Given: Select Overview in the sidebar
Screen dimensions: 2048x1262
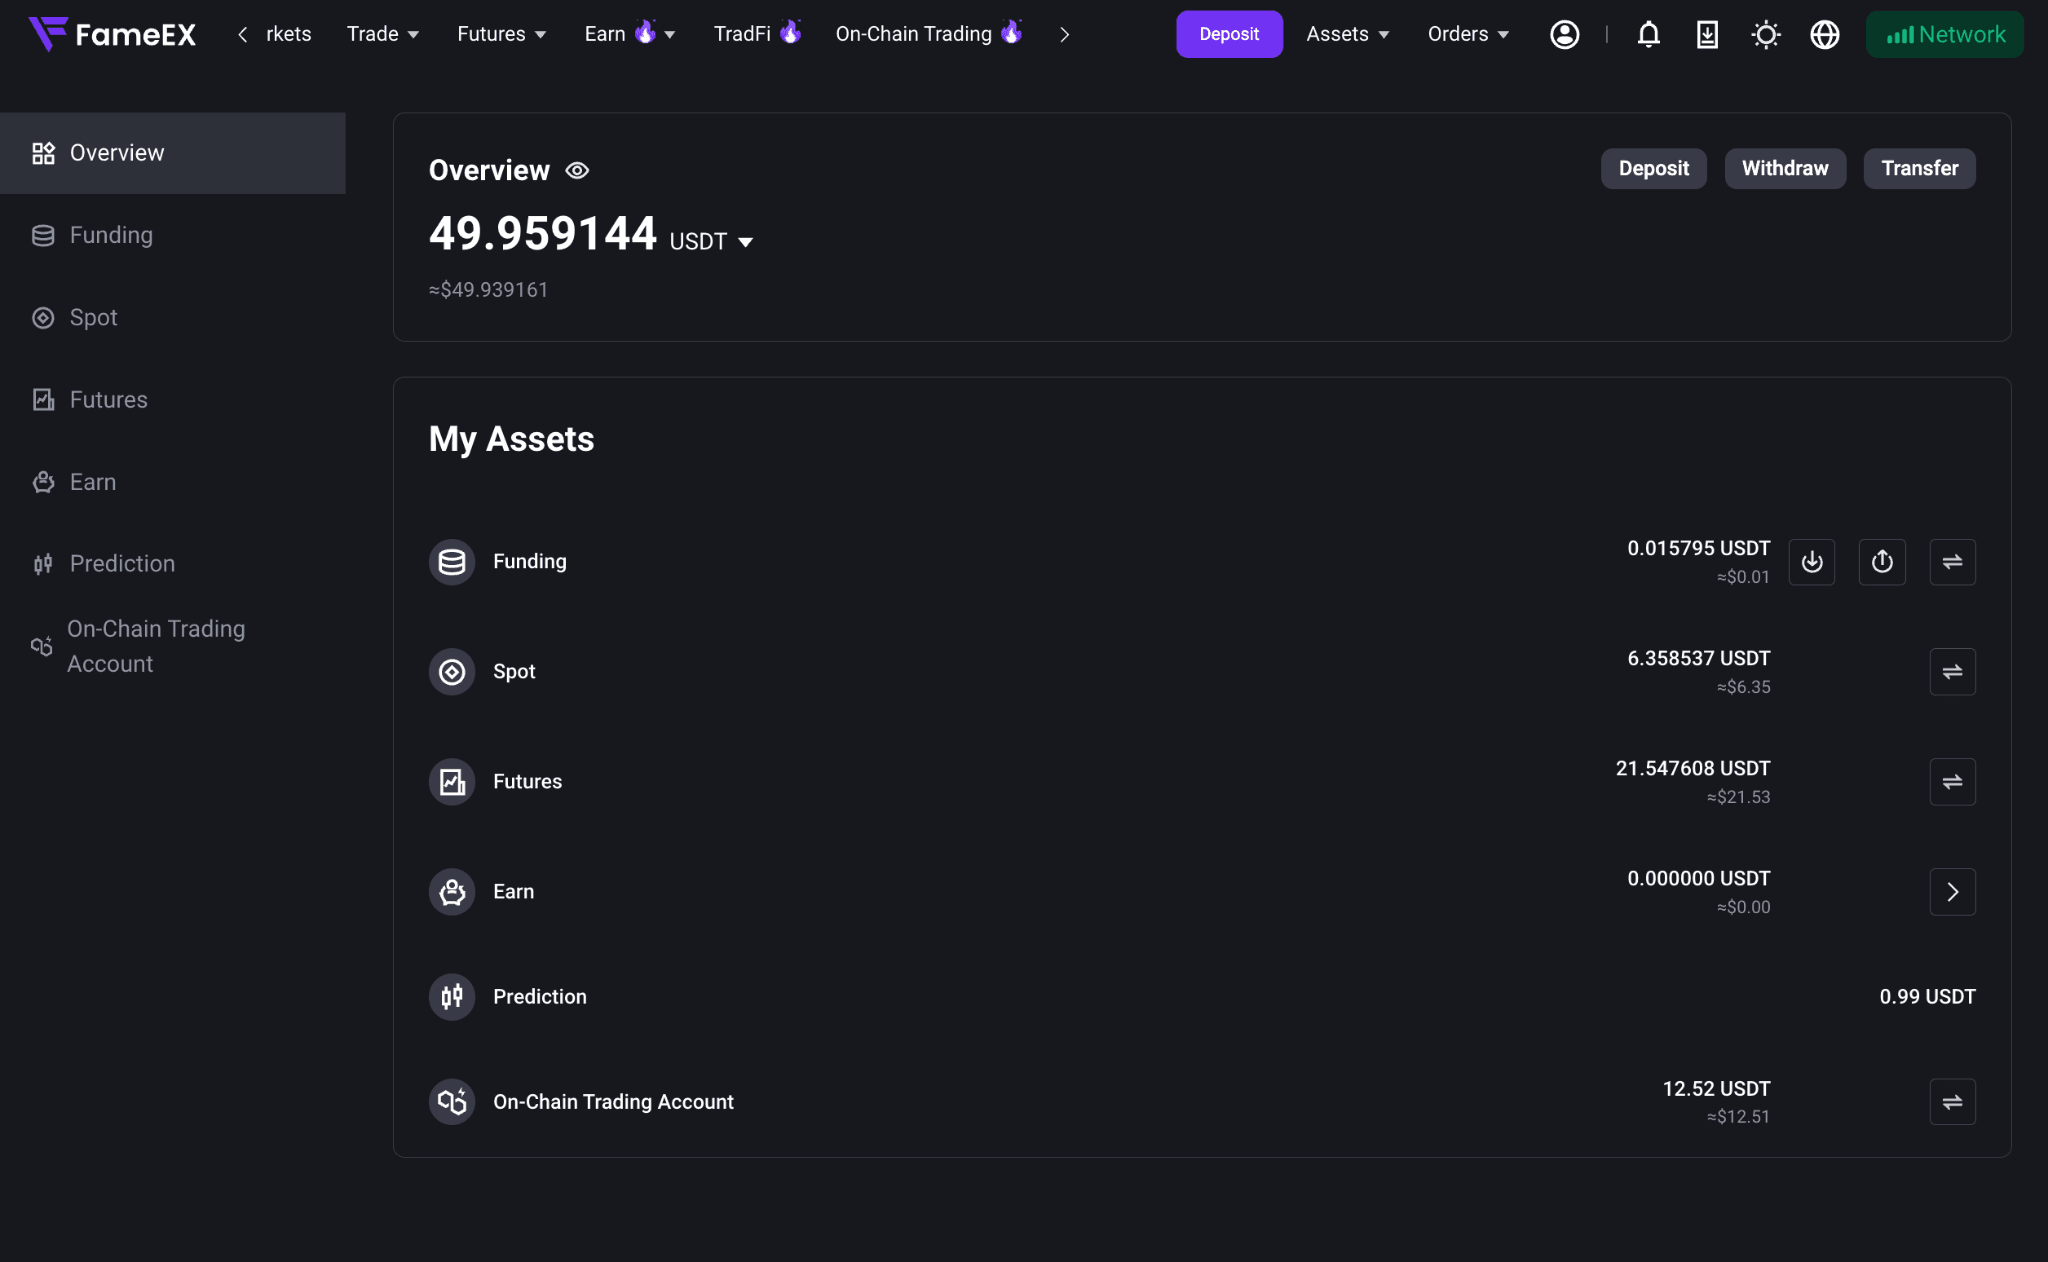Looking at the screenshot, I should pos(173,153).
